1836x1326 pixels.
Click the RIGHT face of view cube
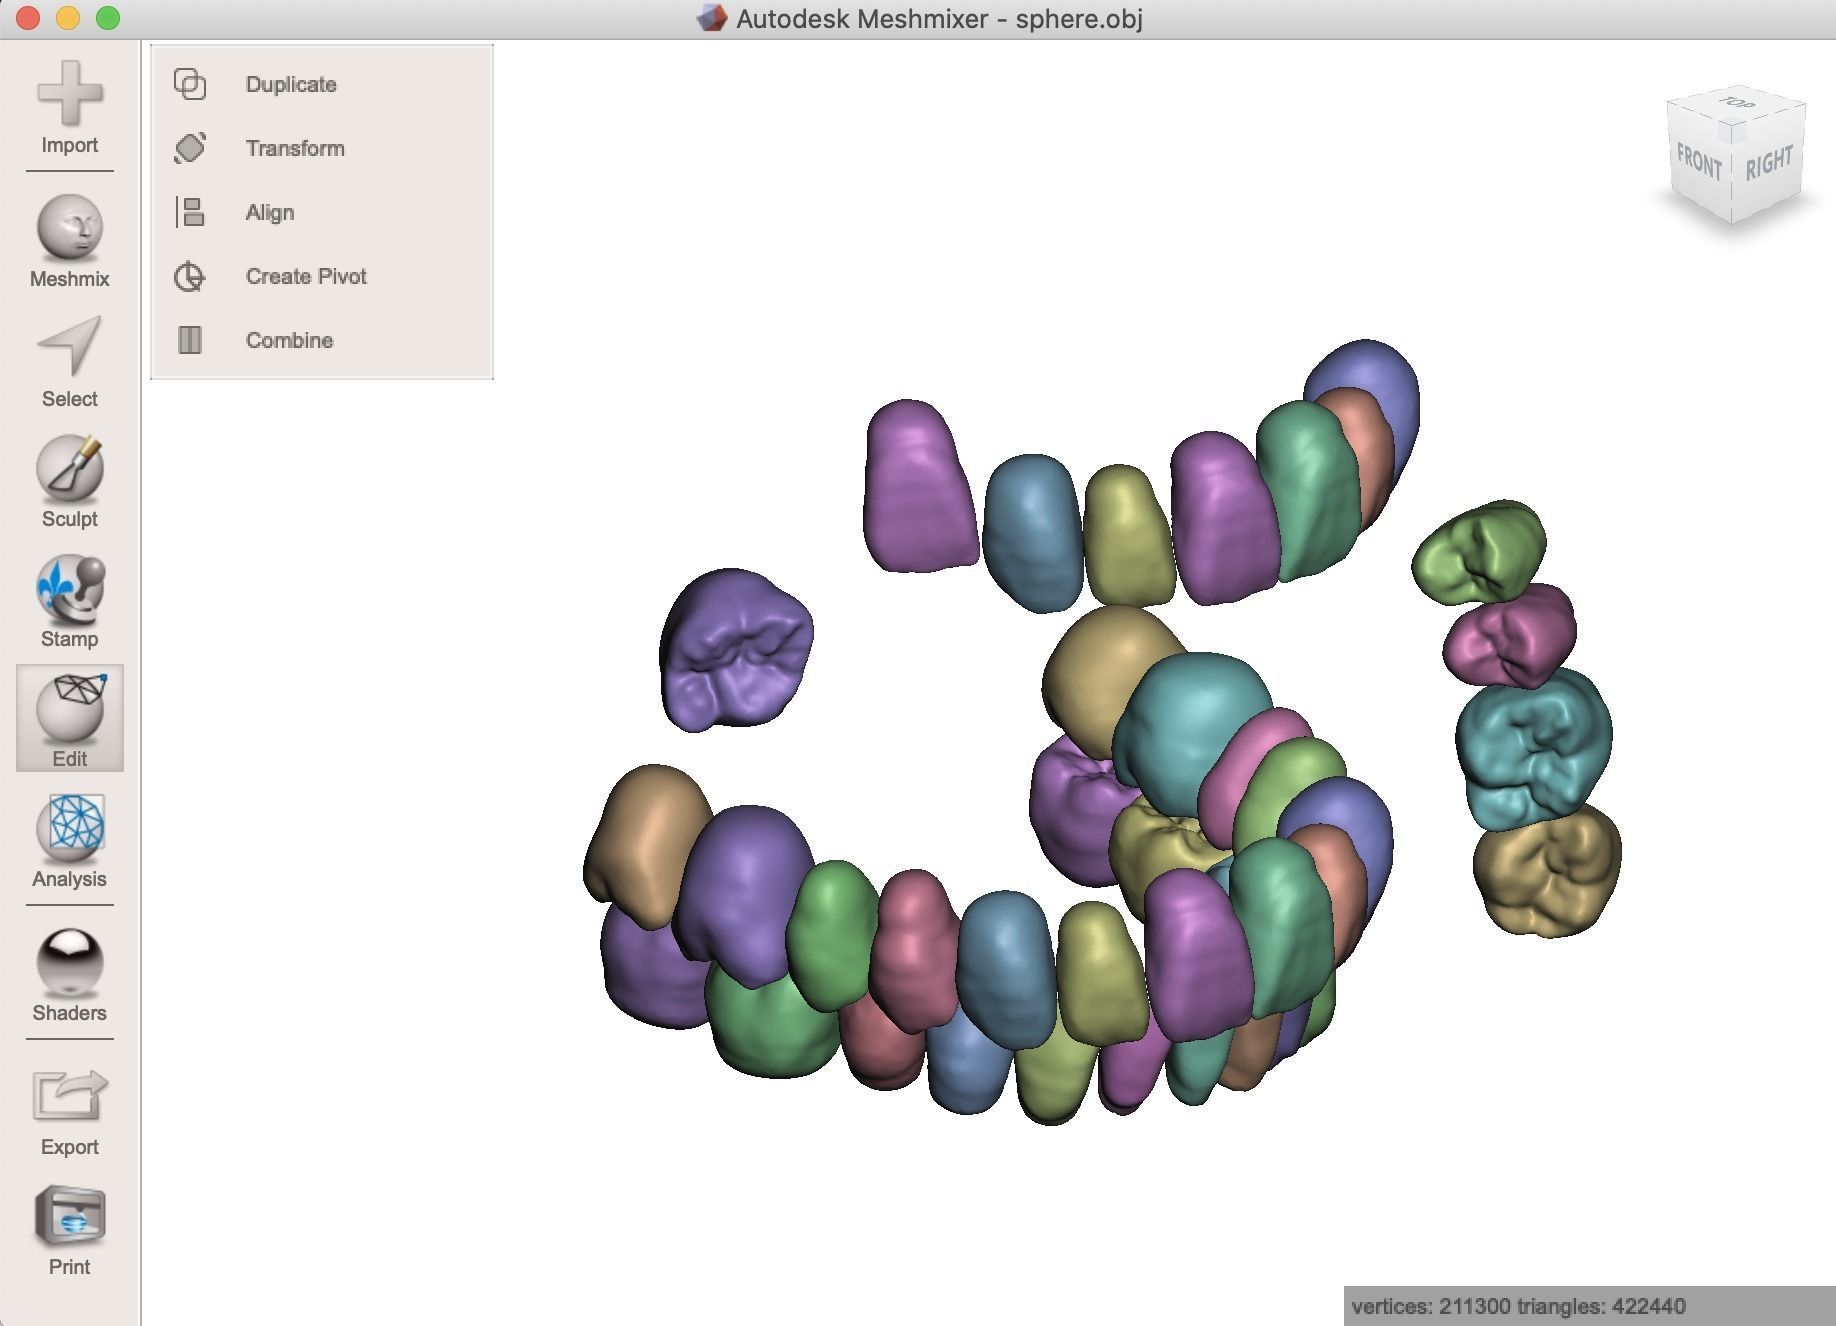click(x=1768, y=163)
